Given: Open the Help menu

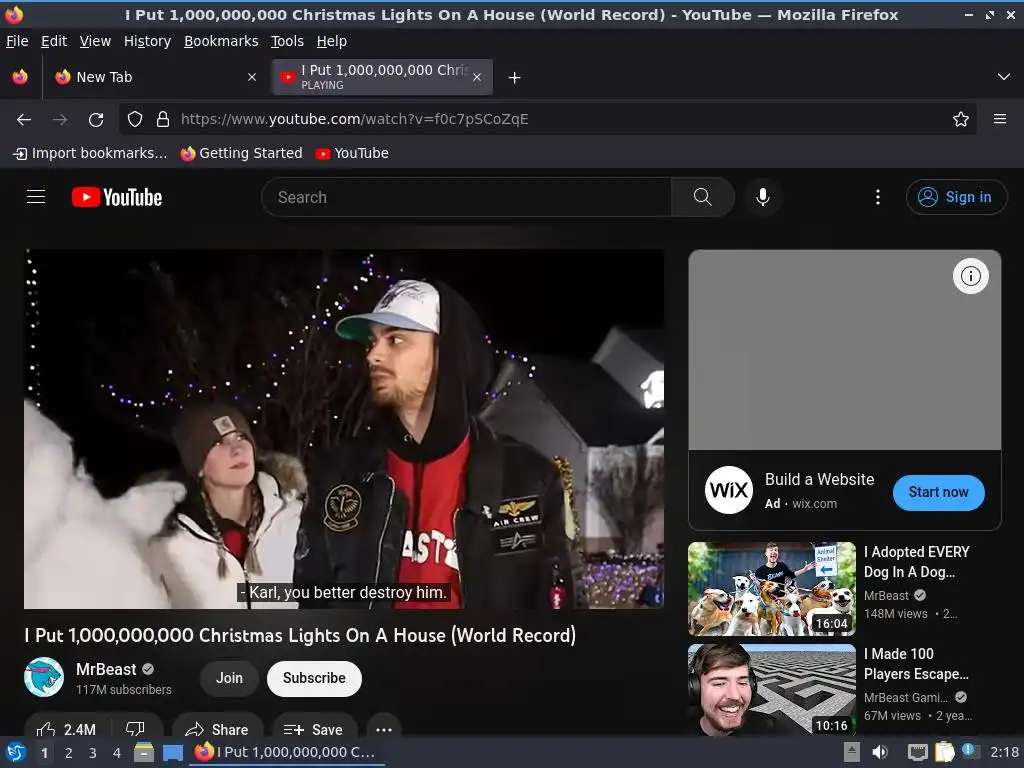Looking at the screenshot, I should pyautogui.click(x=332, y=41).
